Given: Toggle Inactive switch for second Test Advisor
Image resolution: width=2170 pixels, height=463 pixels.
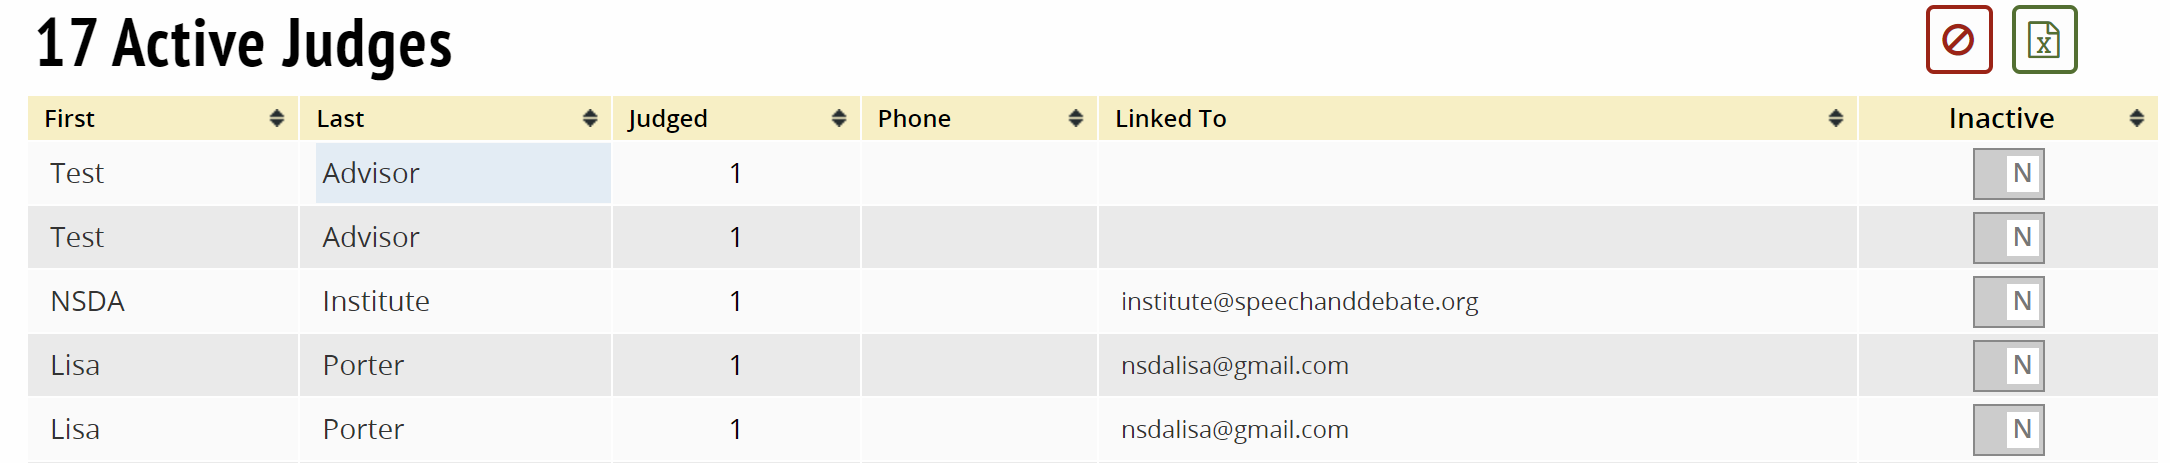Looking at the screenshot, I should click(x=2008, y=238).
